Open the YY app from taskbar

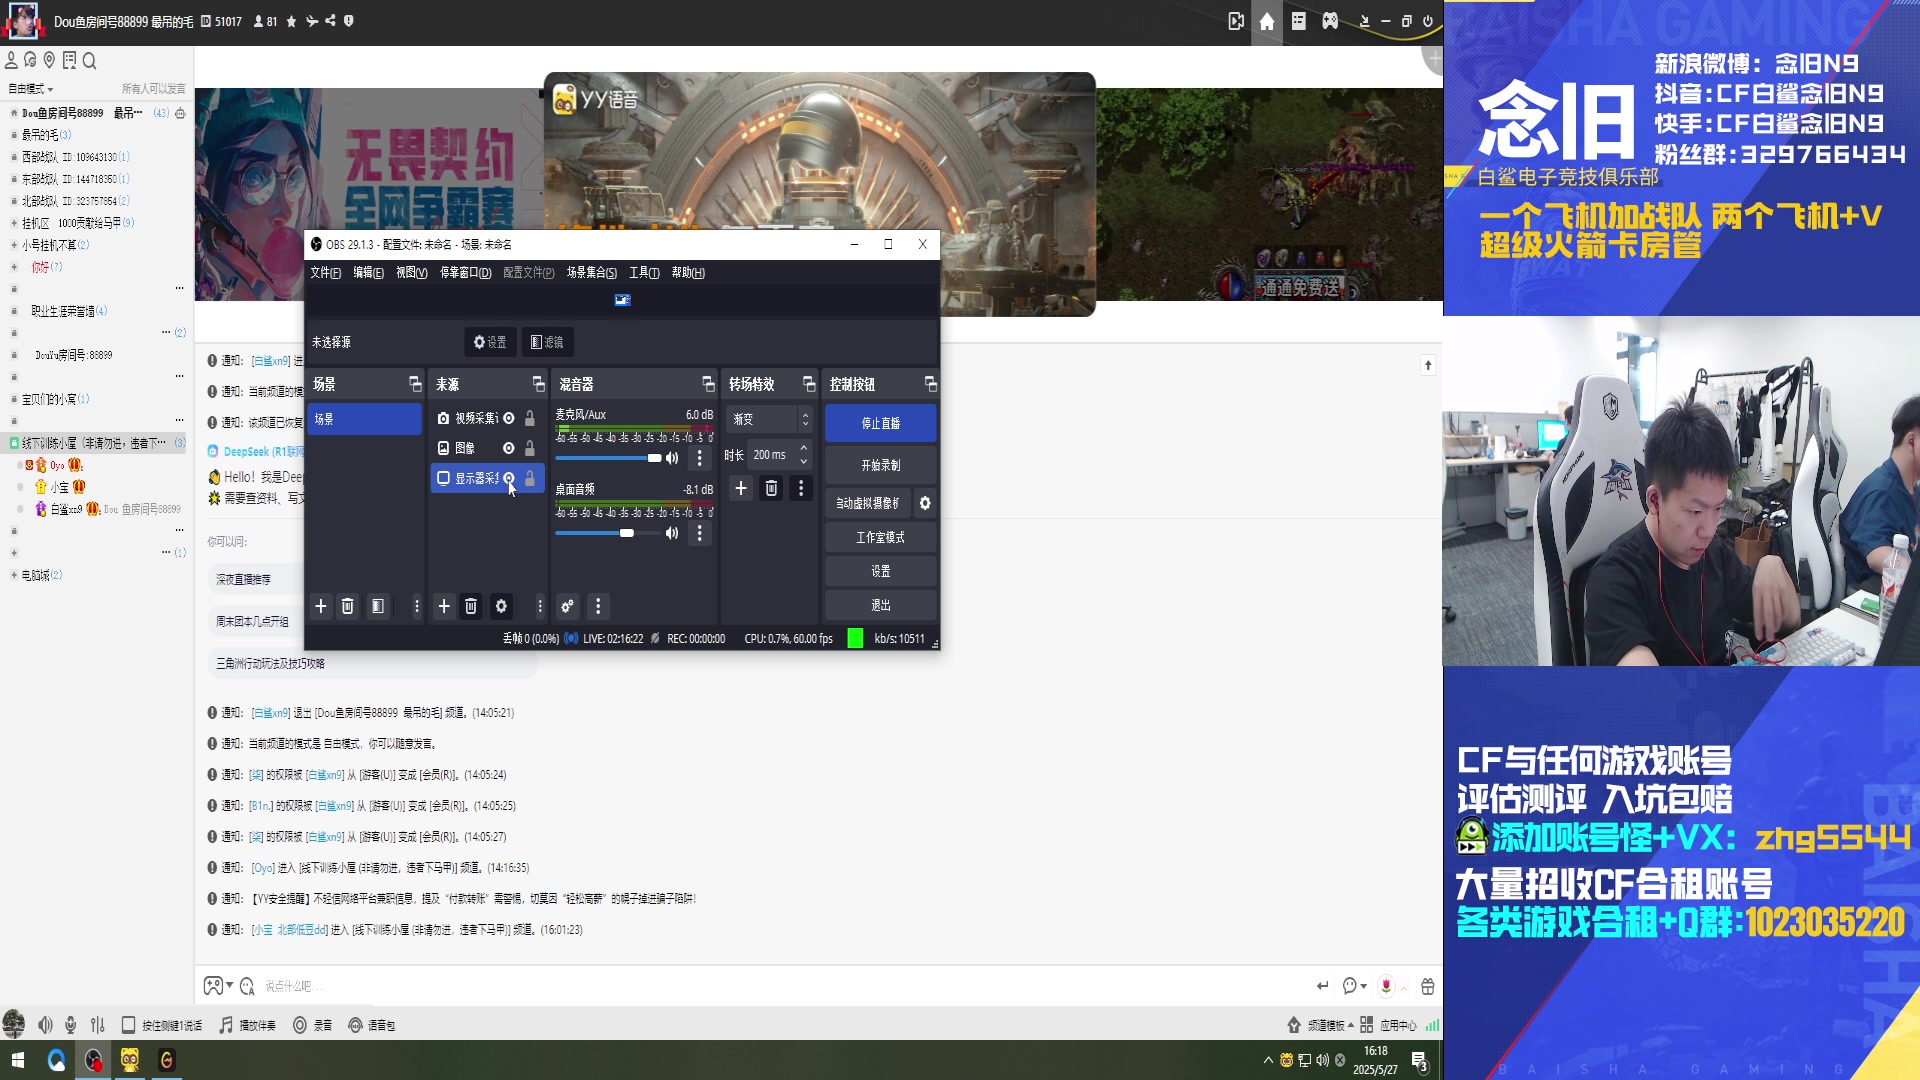tap(130, 1060)
